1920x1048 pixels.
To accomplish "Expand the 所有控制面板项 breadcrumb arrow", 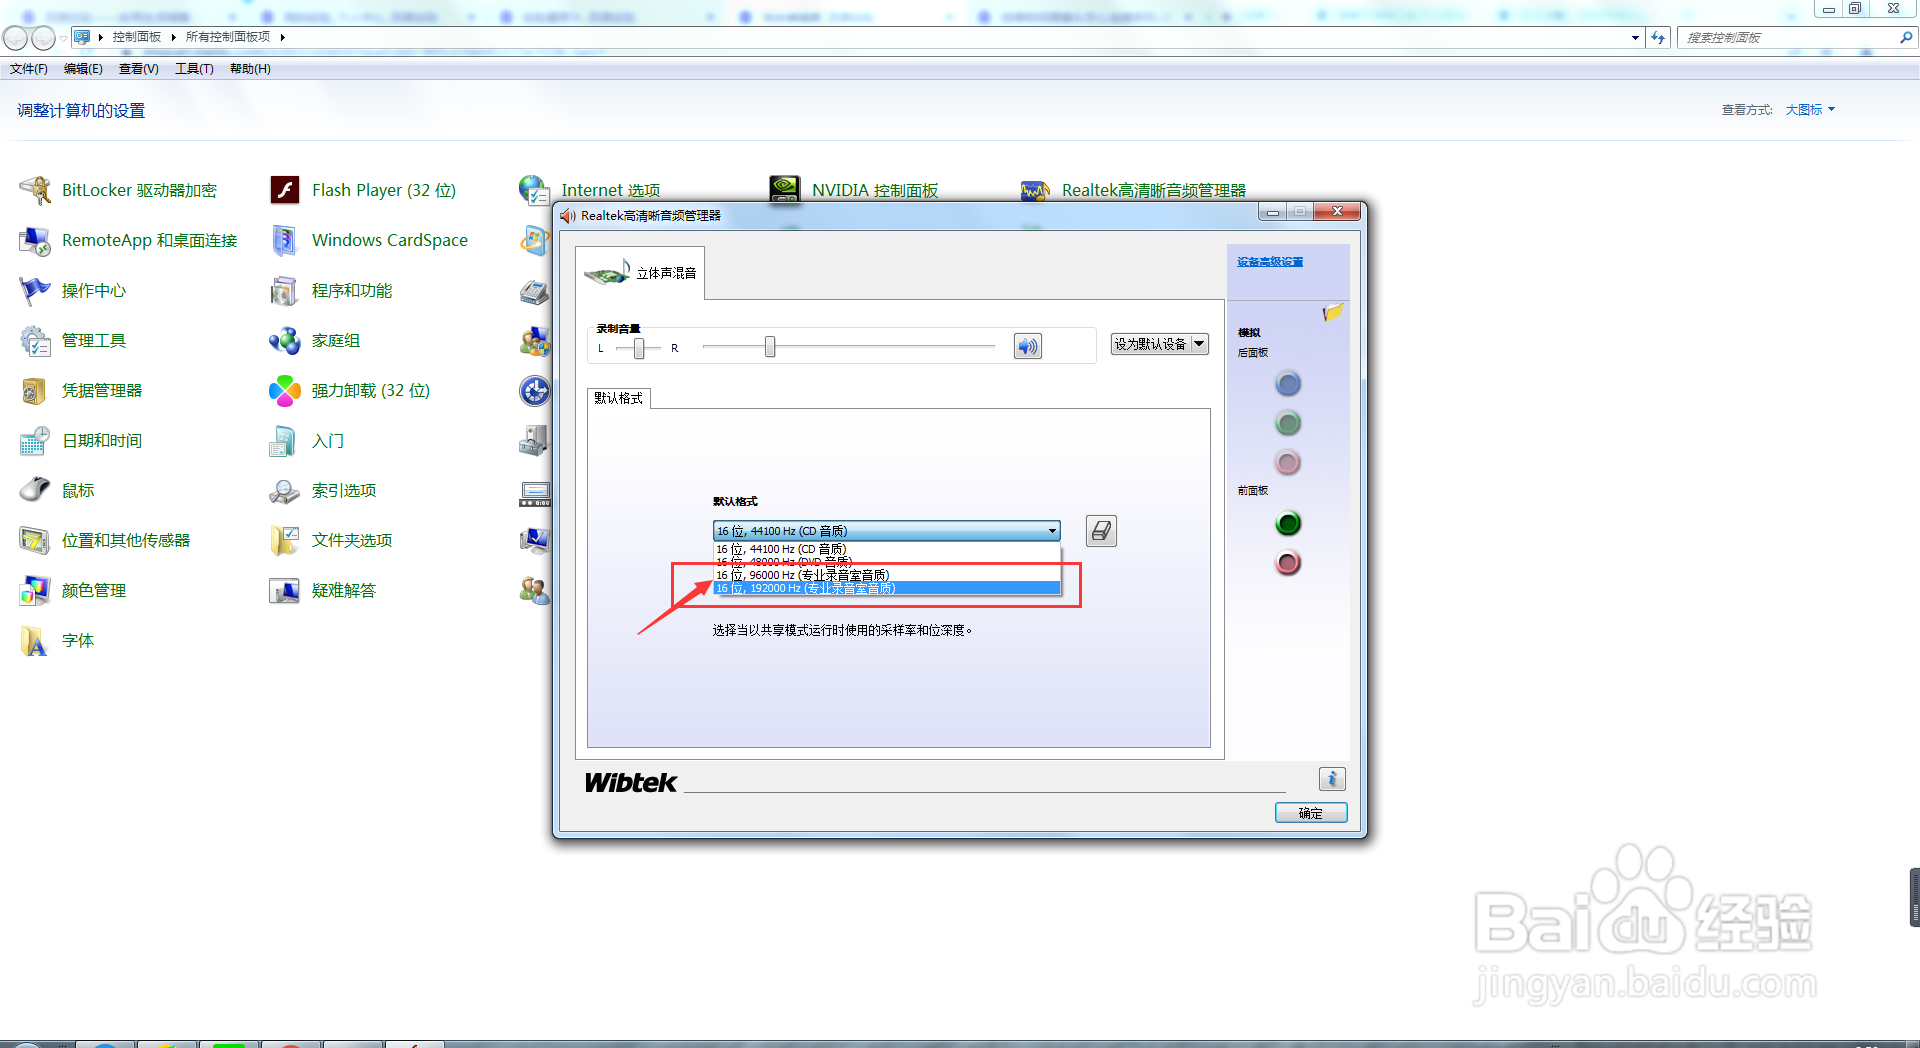I will (283, 37).
